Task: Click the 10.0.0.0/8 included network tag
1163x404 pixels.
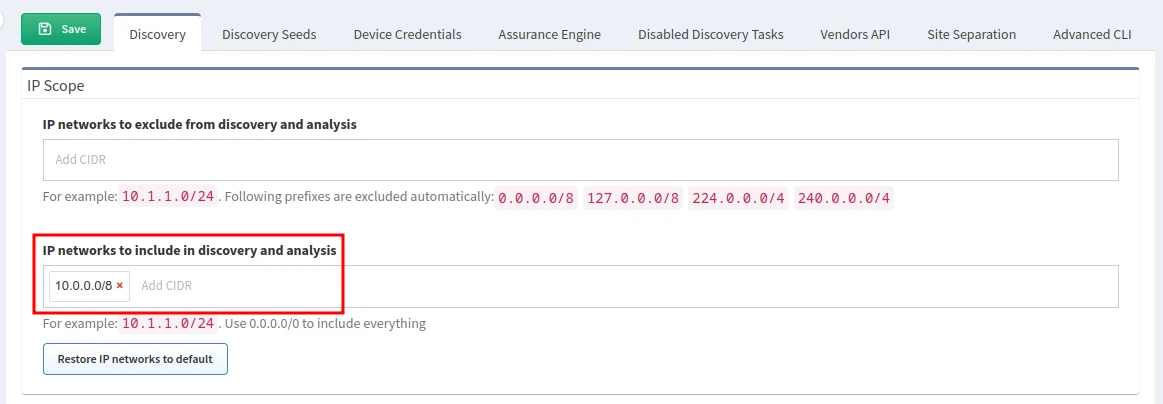Action: coord(83,286)
